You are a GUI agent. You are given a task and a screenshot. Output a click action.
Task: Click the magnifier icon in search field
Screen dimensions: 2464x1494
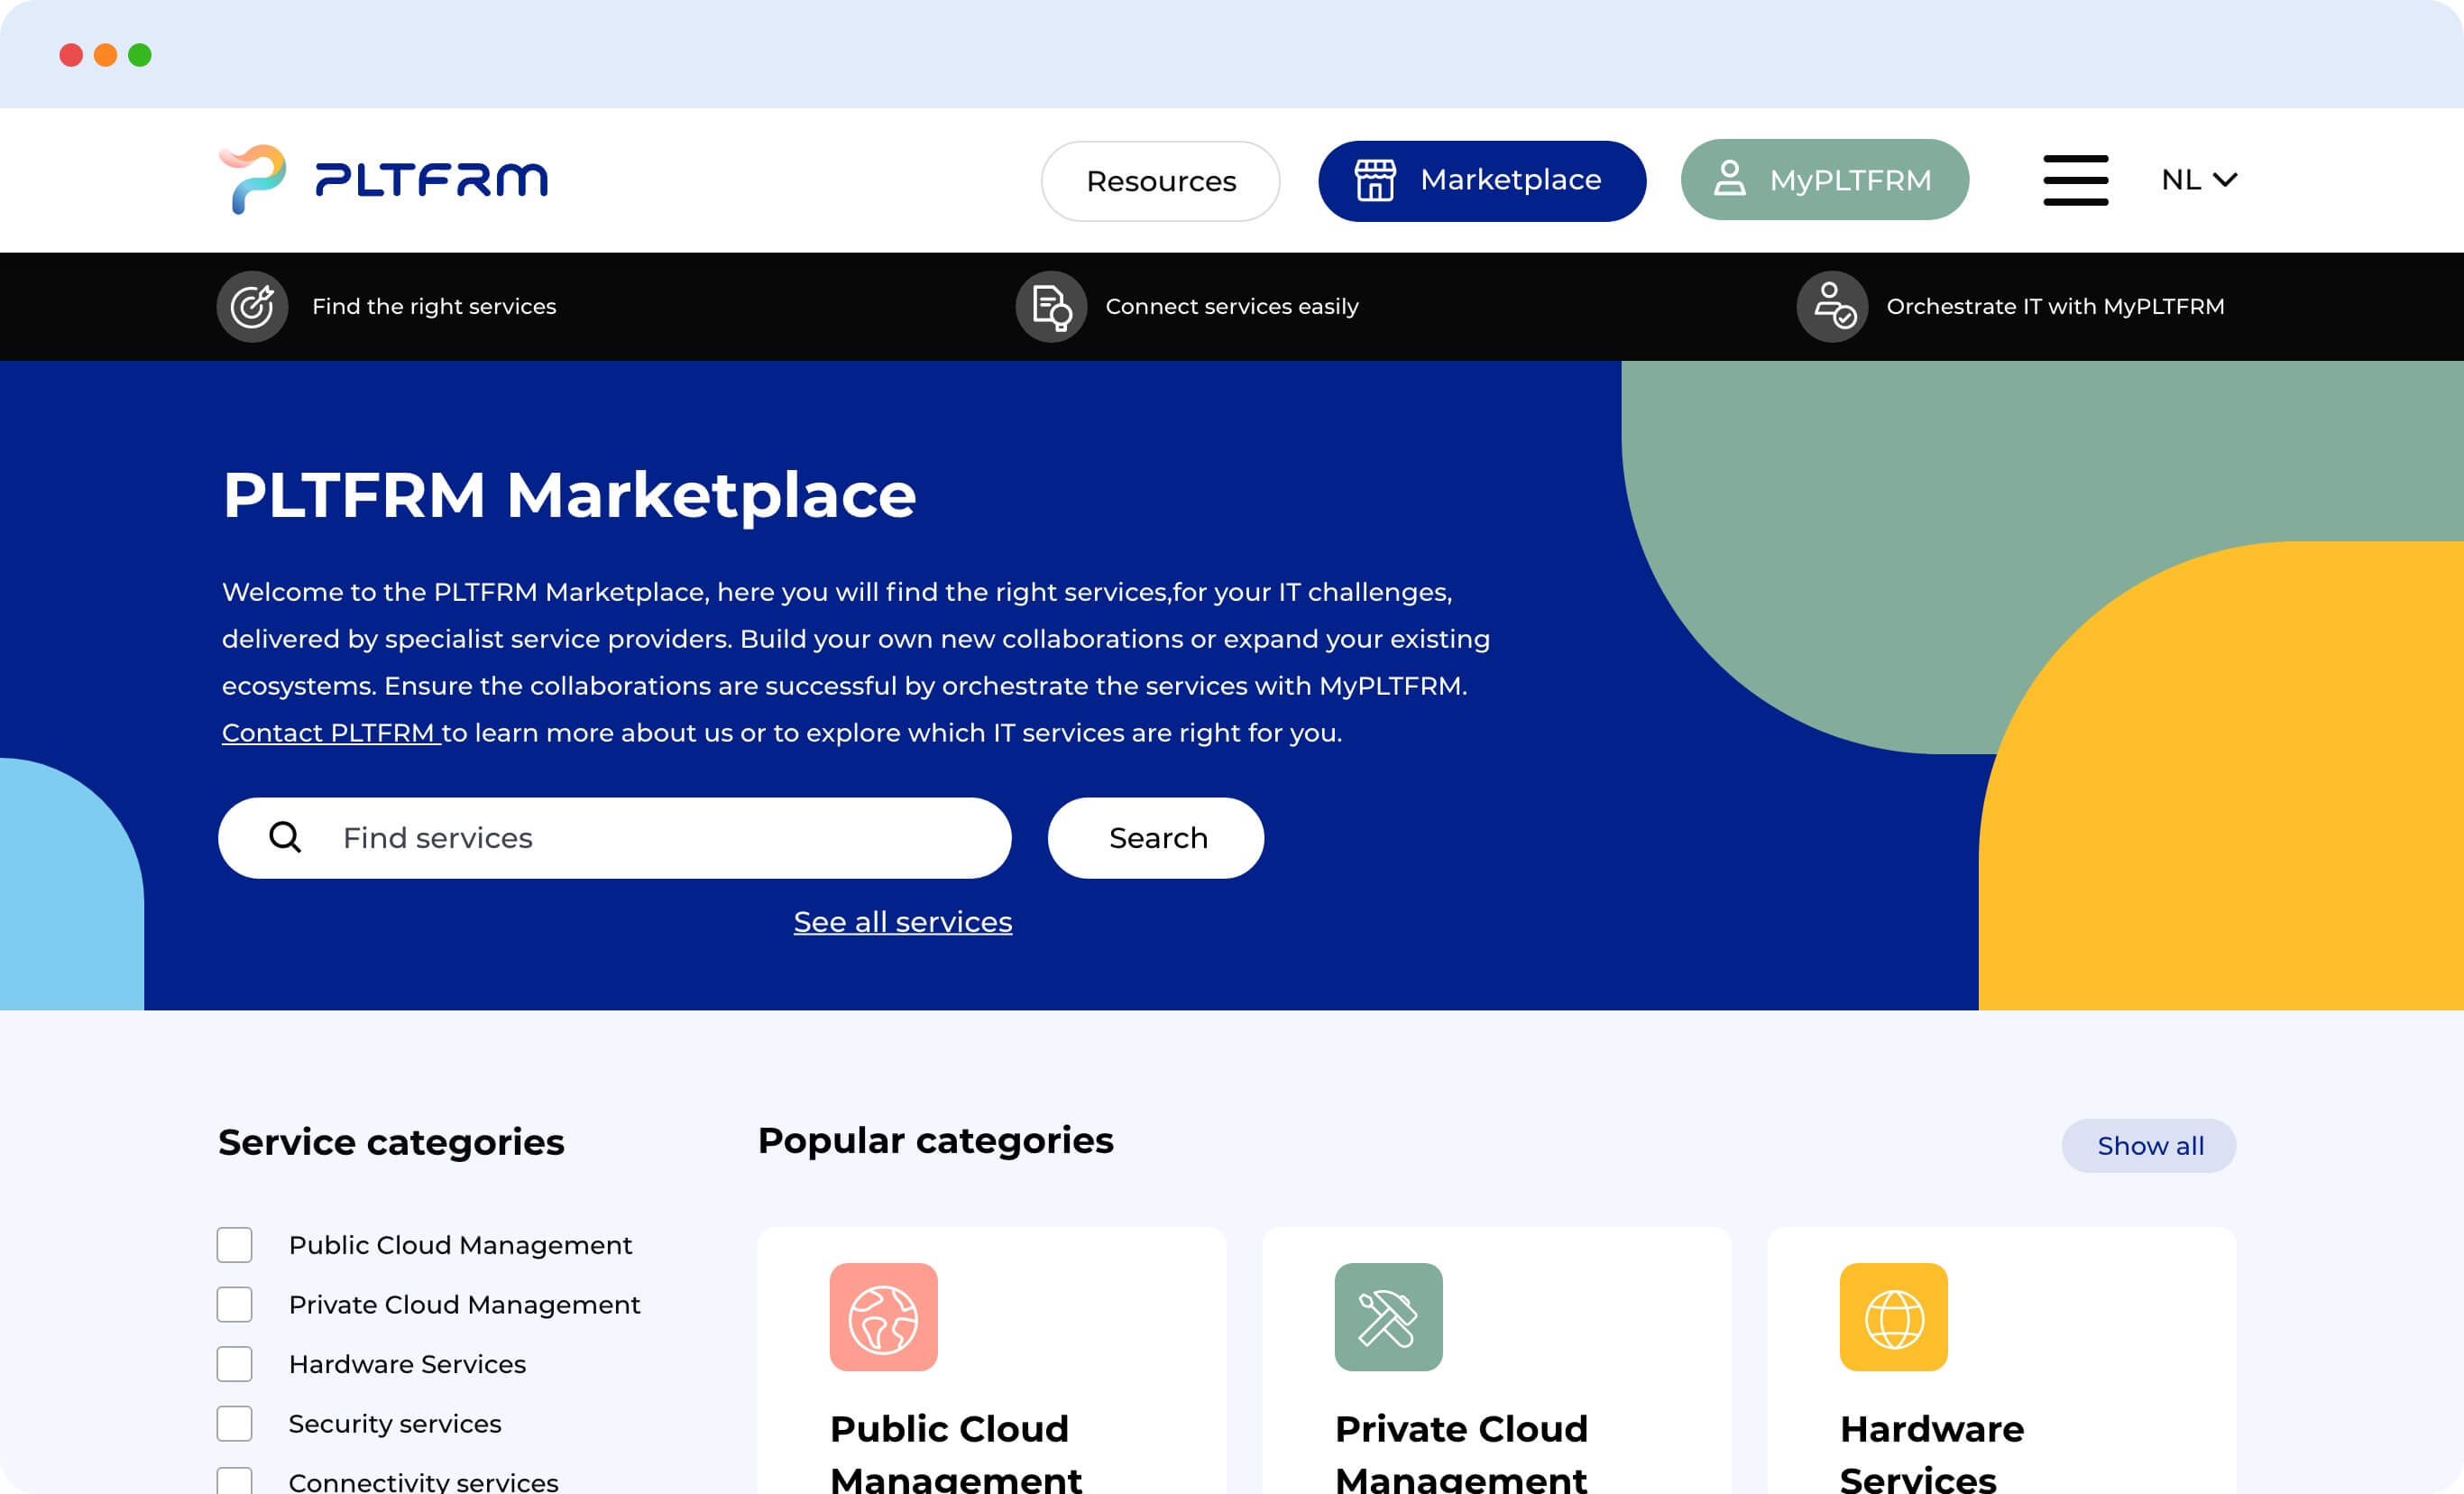(x=285, y=837)
